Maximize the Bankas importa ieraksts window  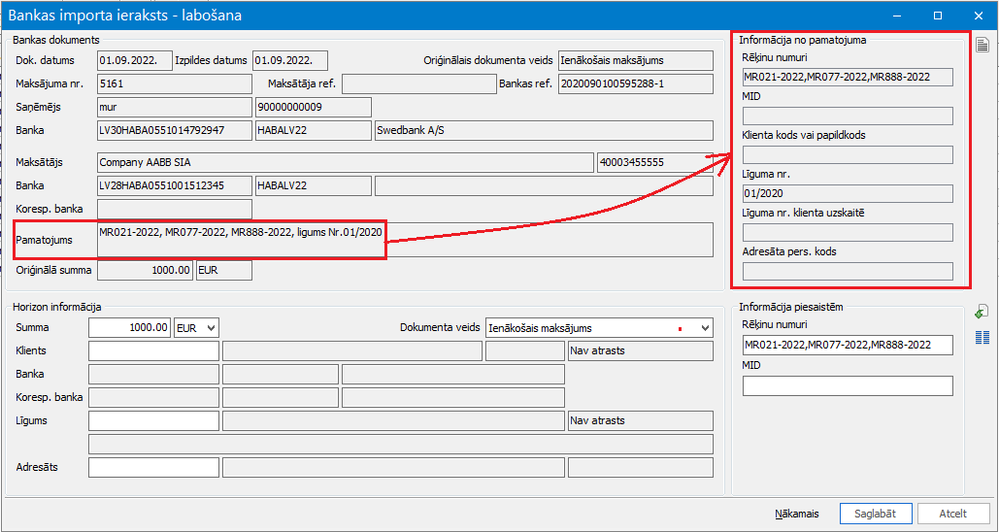click(x=937, y=15)
